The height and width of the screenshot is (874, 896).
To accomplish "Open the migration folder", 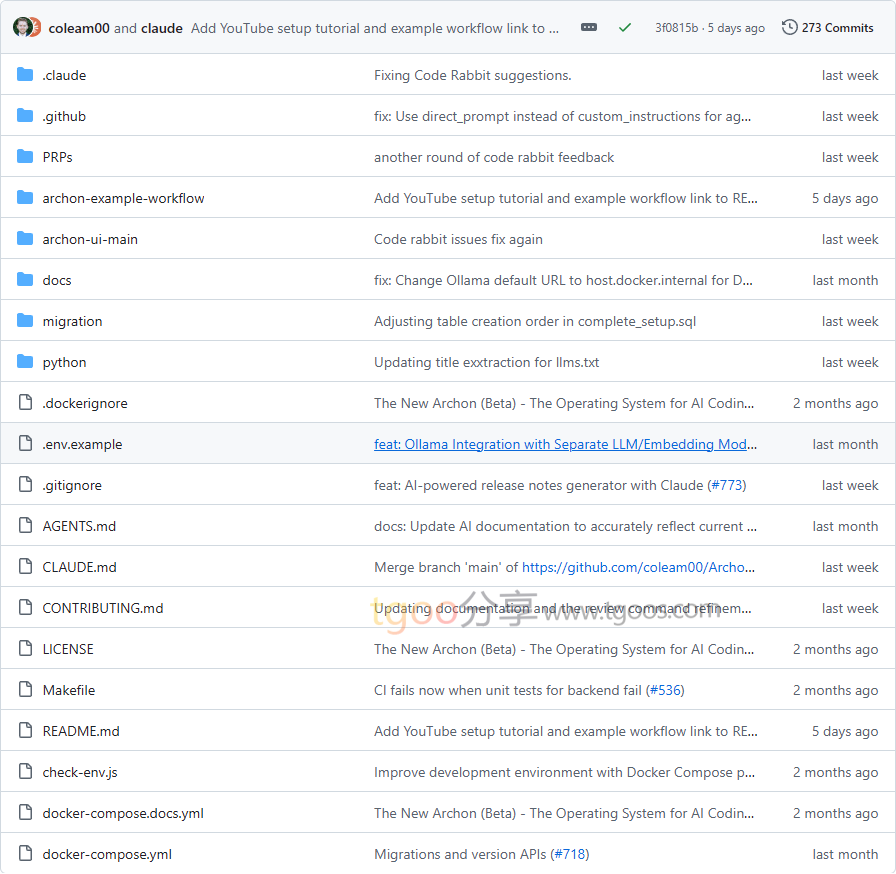I will [72, 321].
